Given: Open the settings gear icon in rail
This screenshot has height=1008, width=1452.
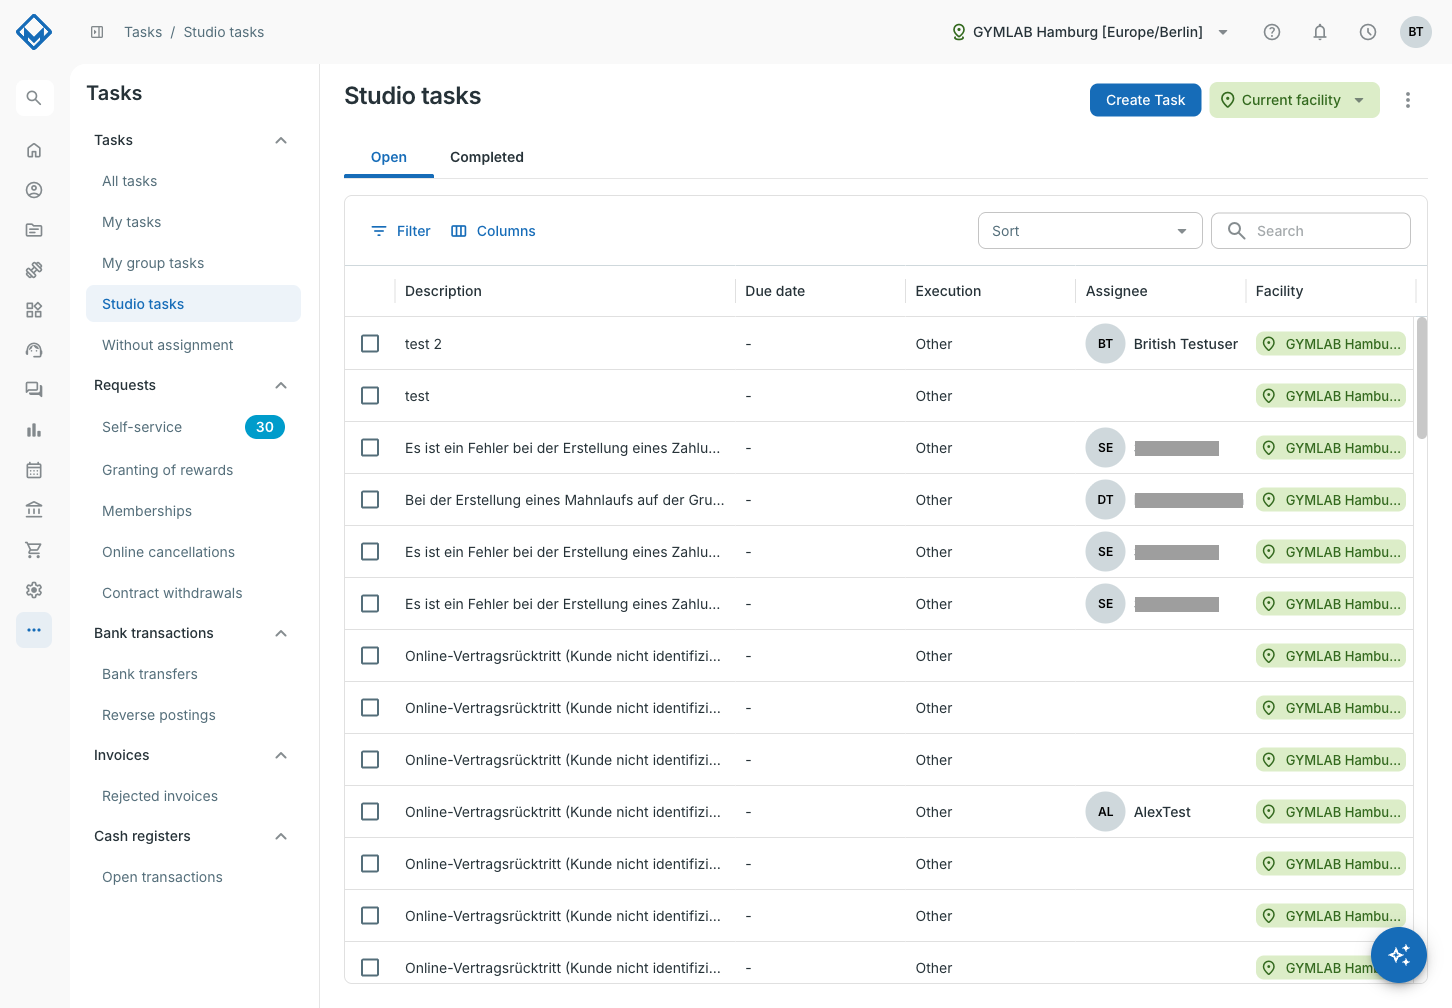Looking at the screenshot, I should (34, 590).
